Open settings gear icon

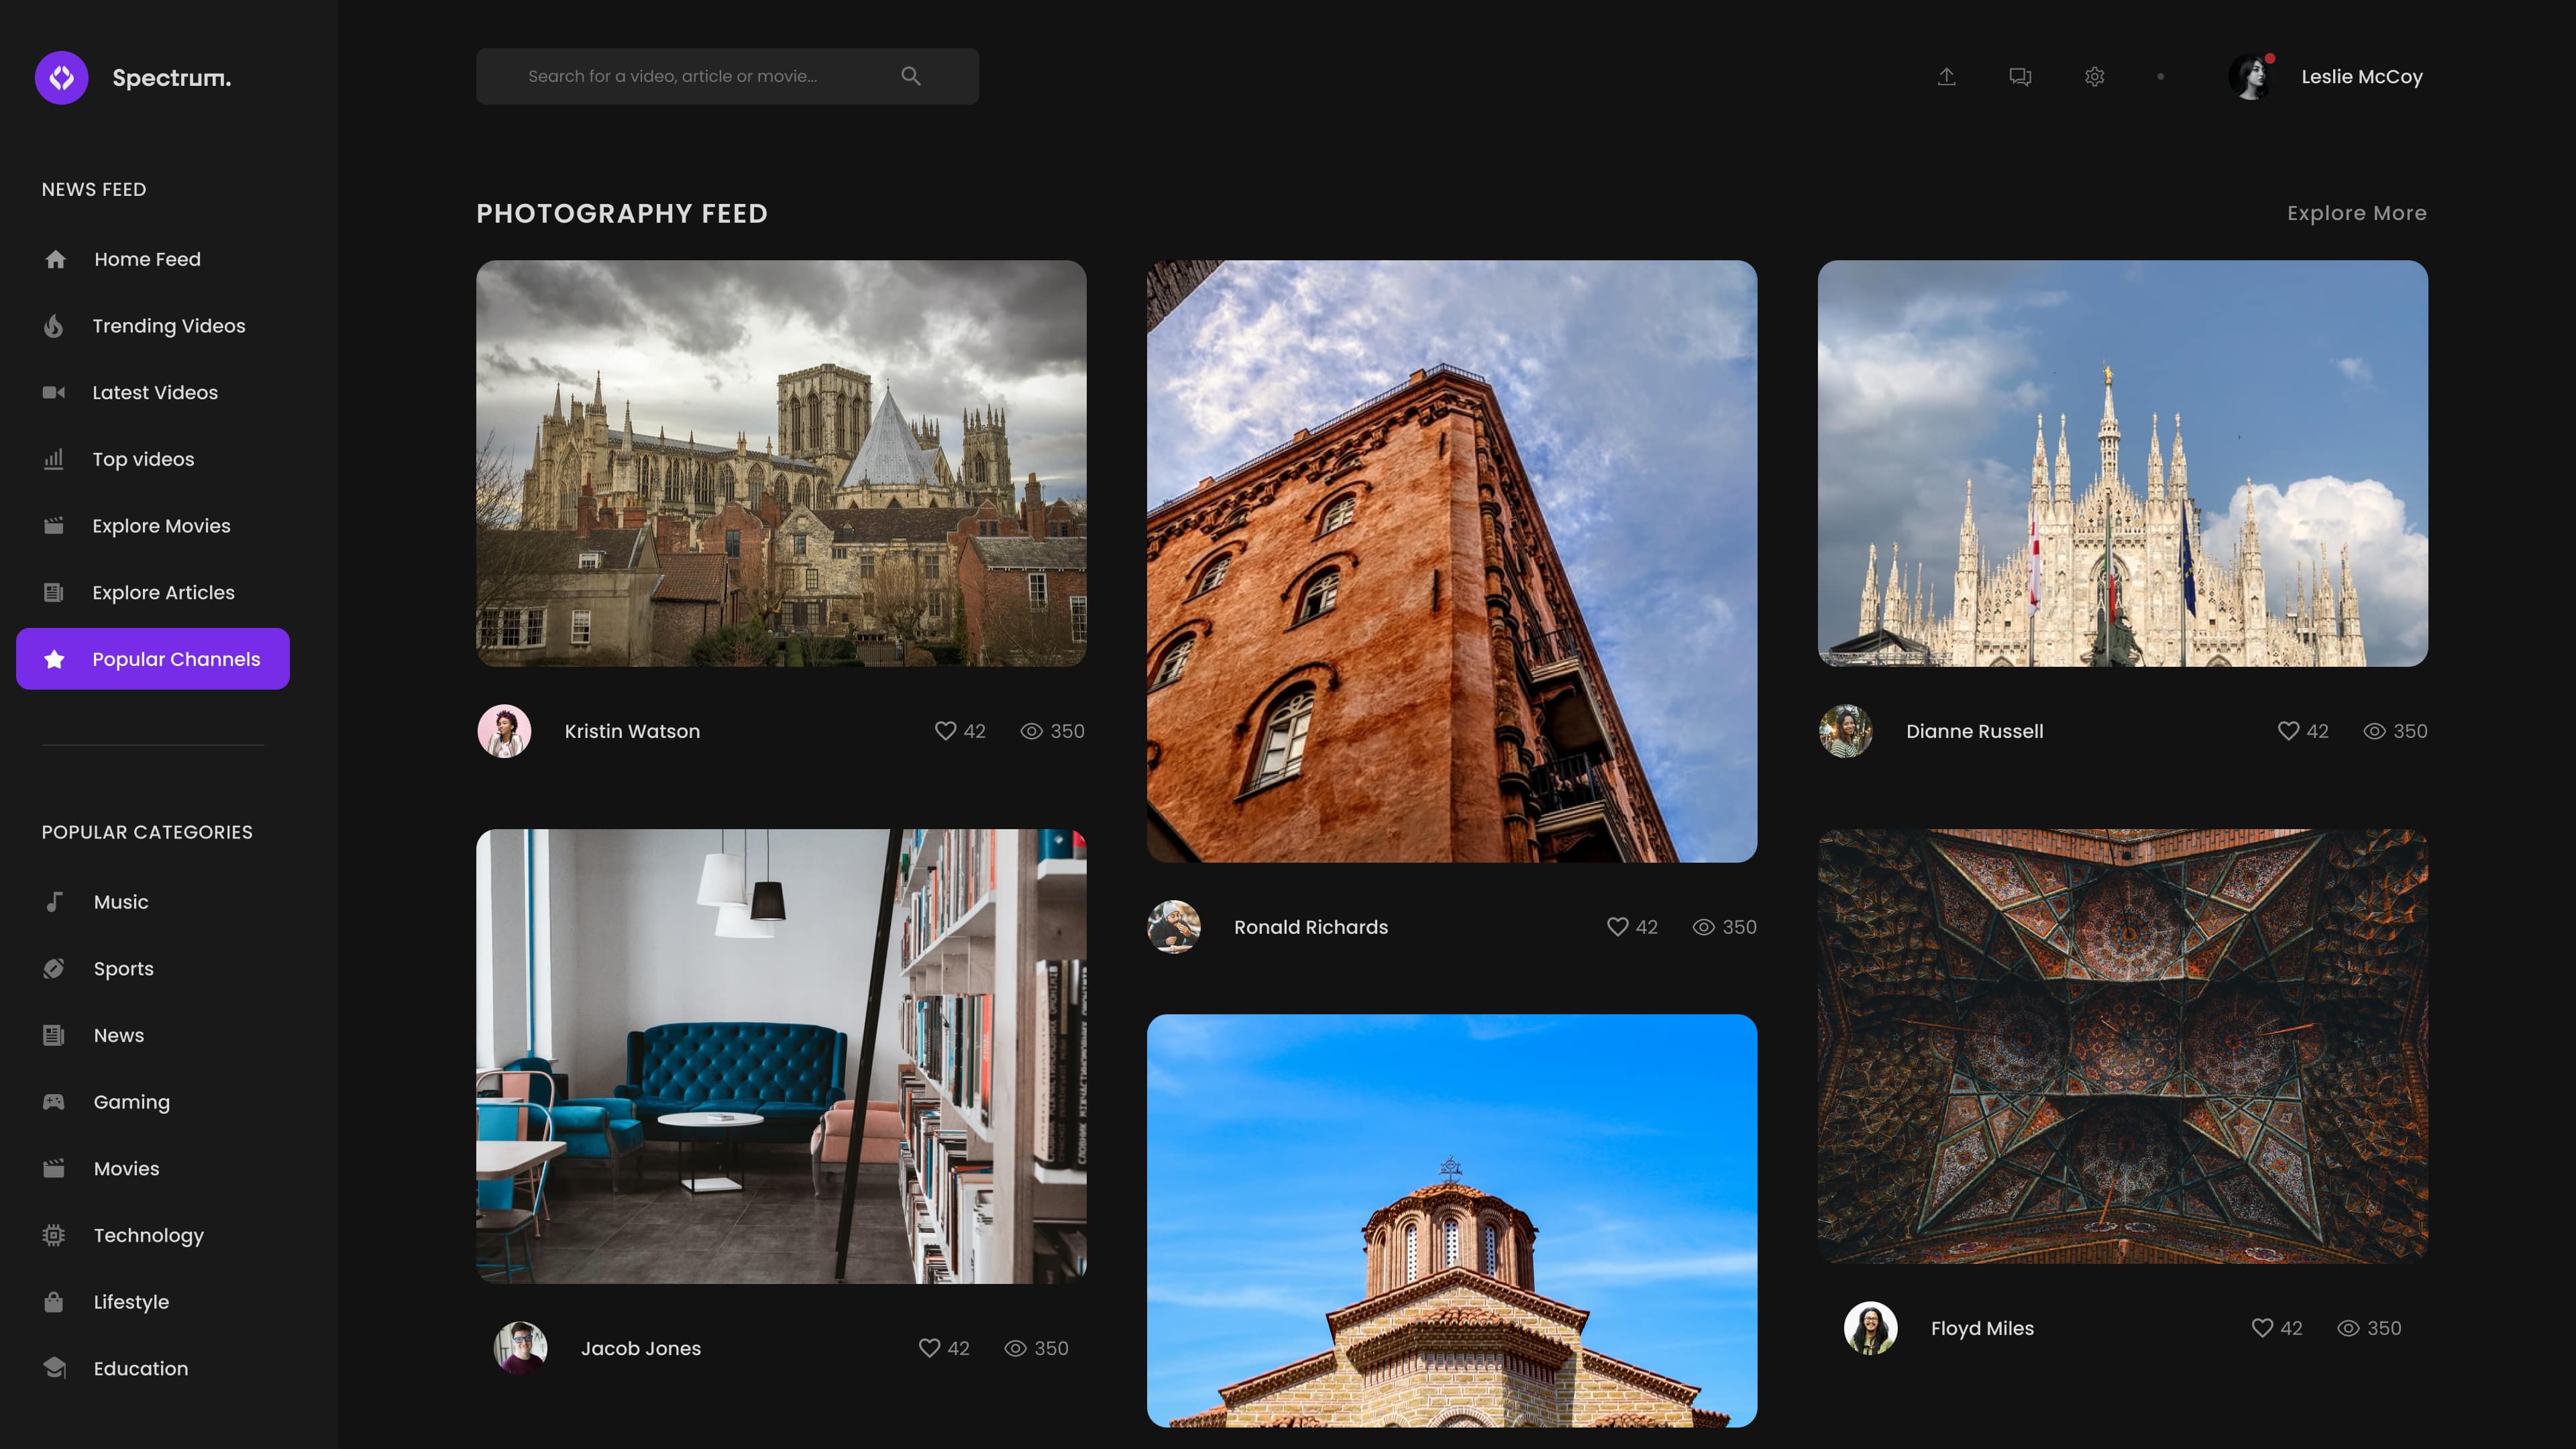(x=2094, y=77)
